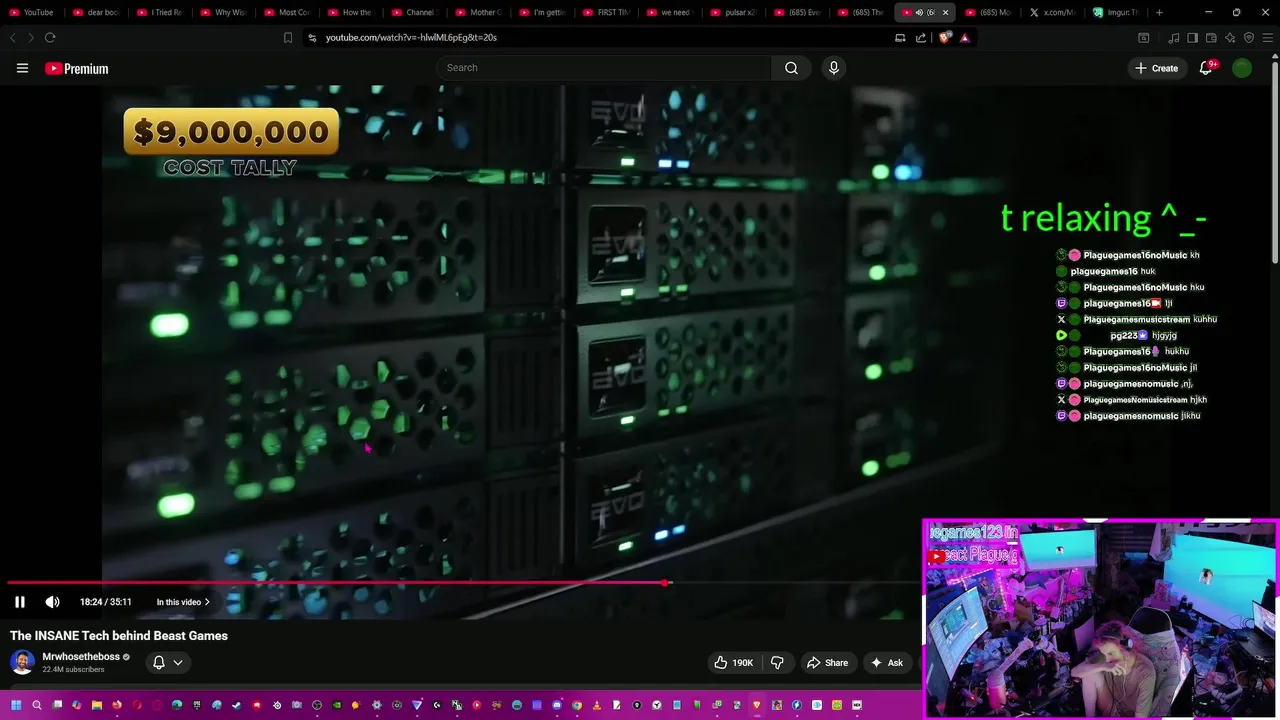
Task: Click the video title text
Action: point(119,635)
